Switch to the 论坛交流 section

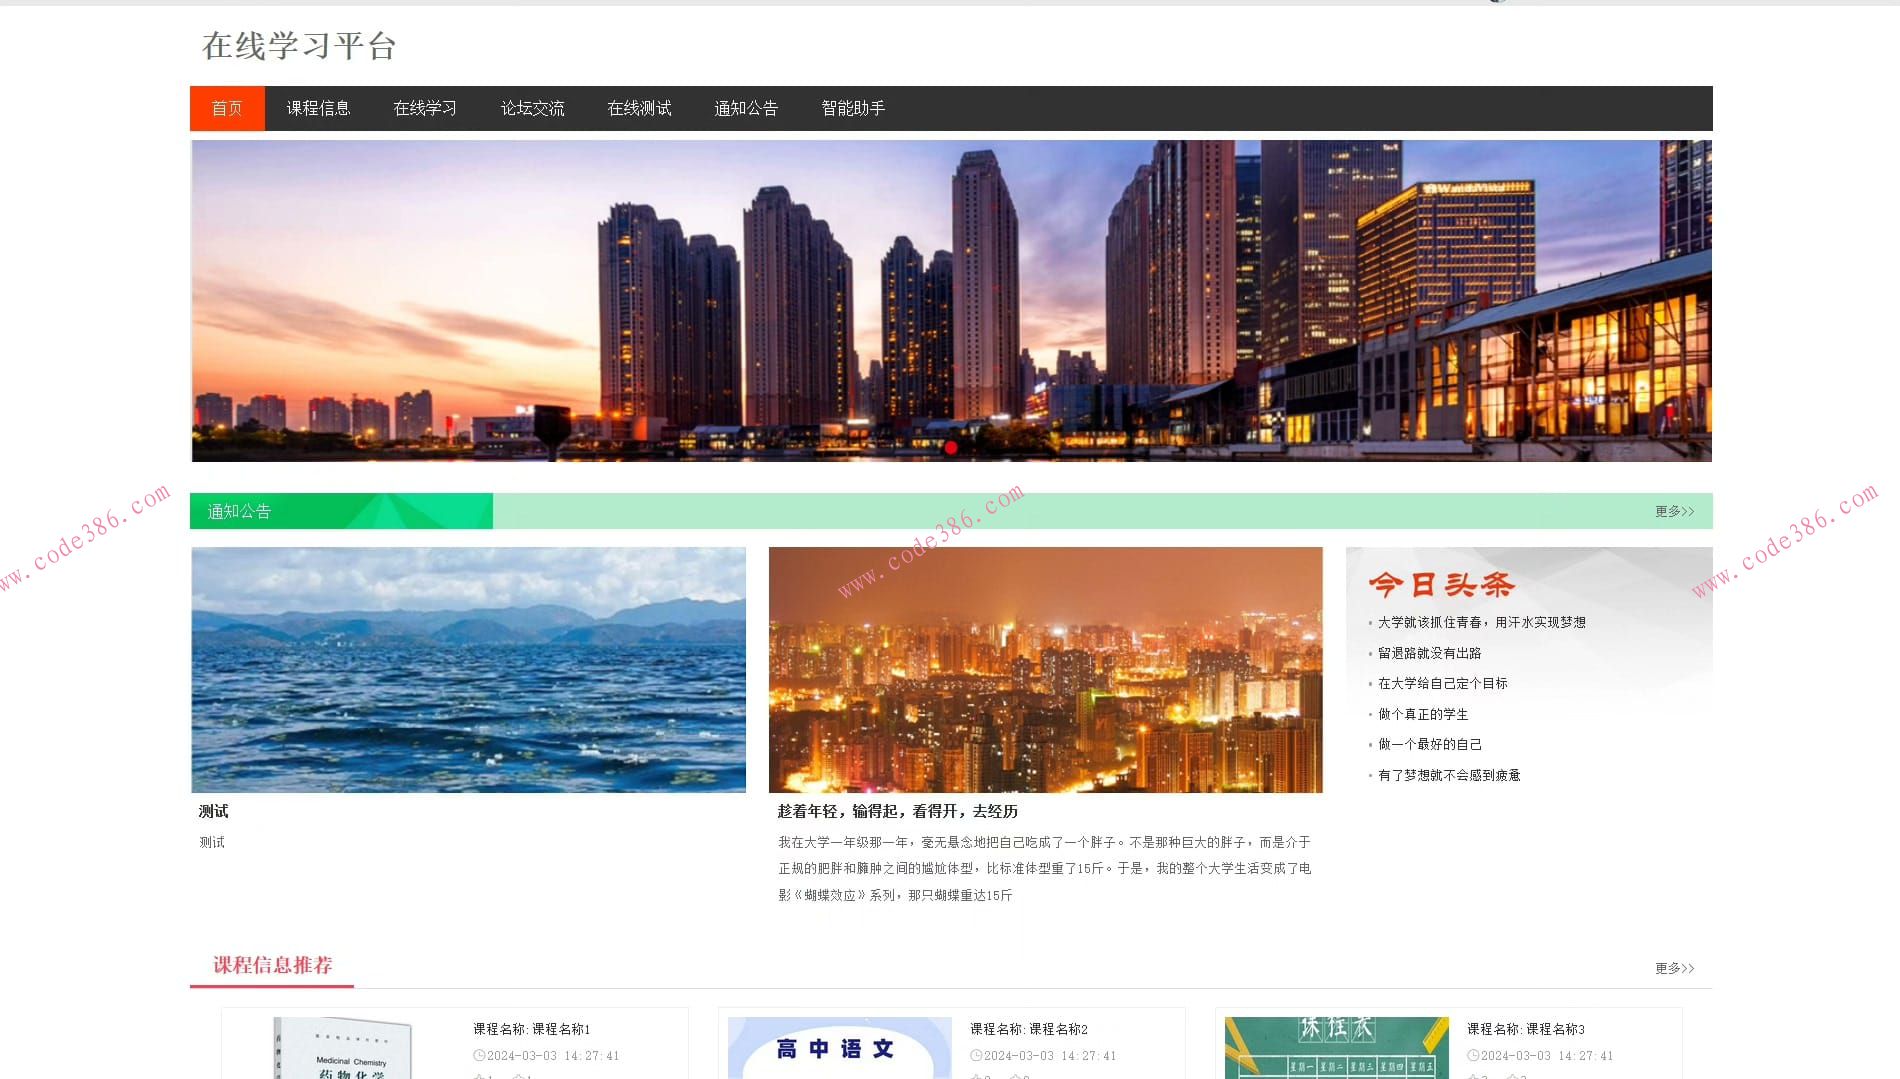(532, 108)
